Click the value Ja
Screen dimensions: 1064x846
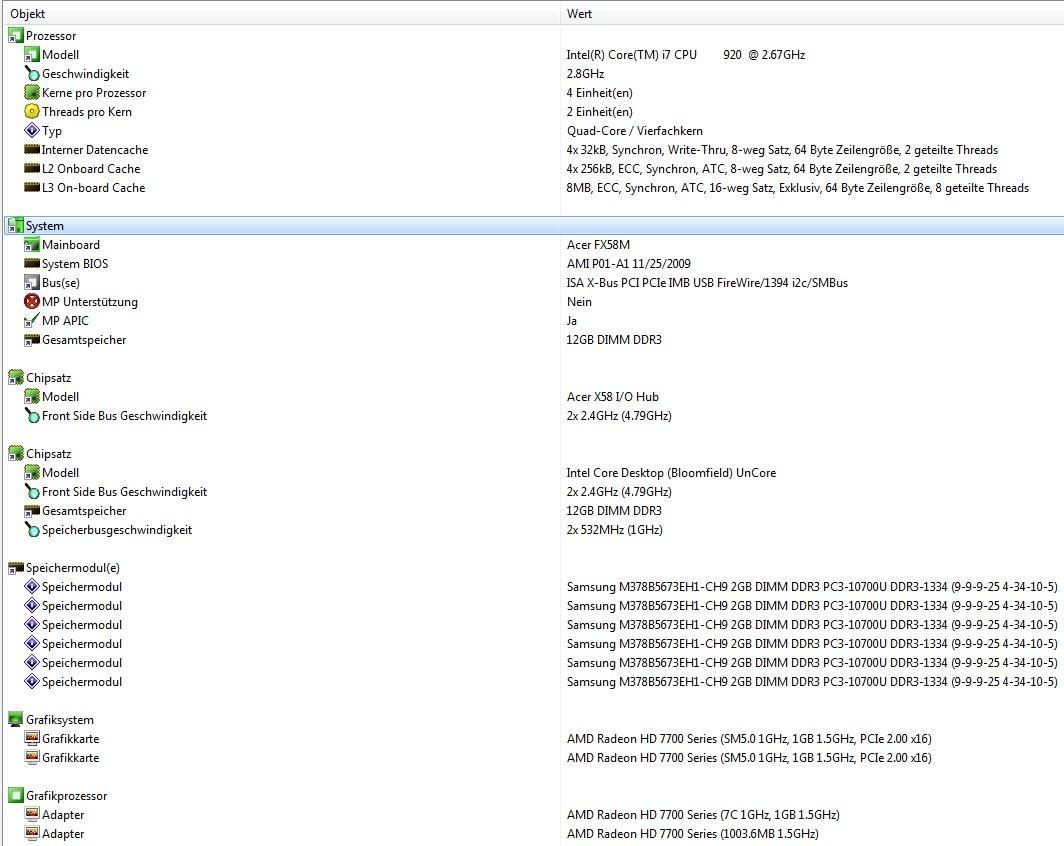(x=571, y=321)
